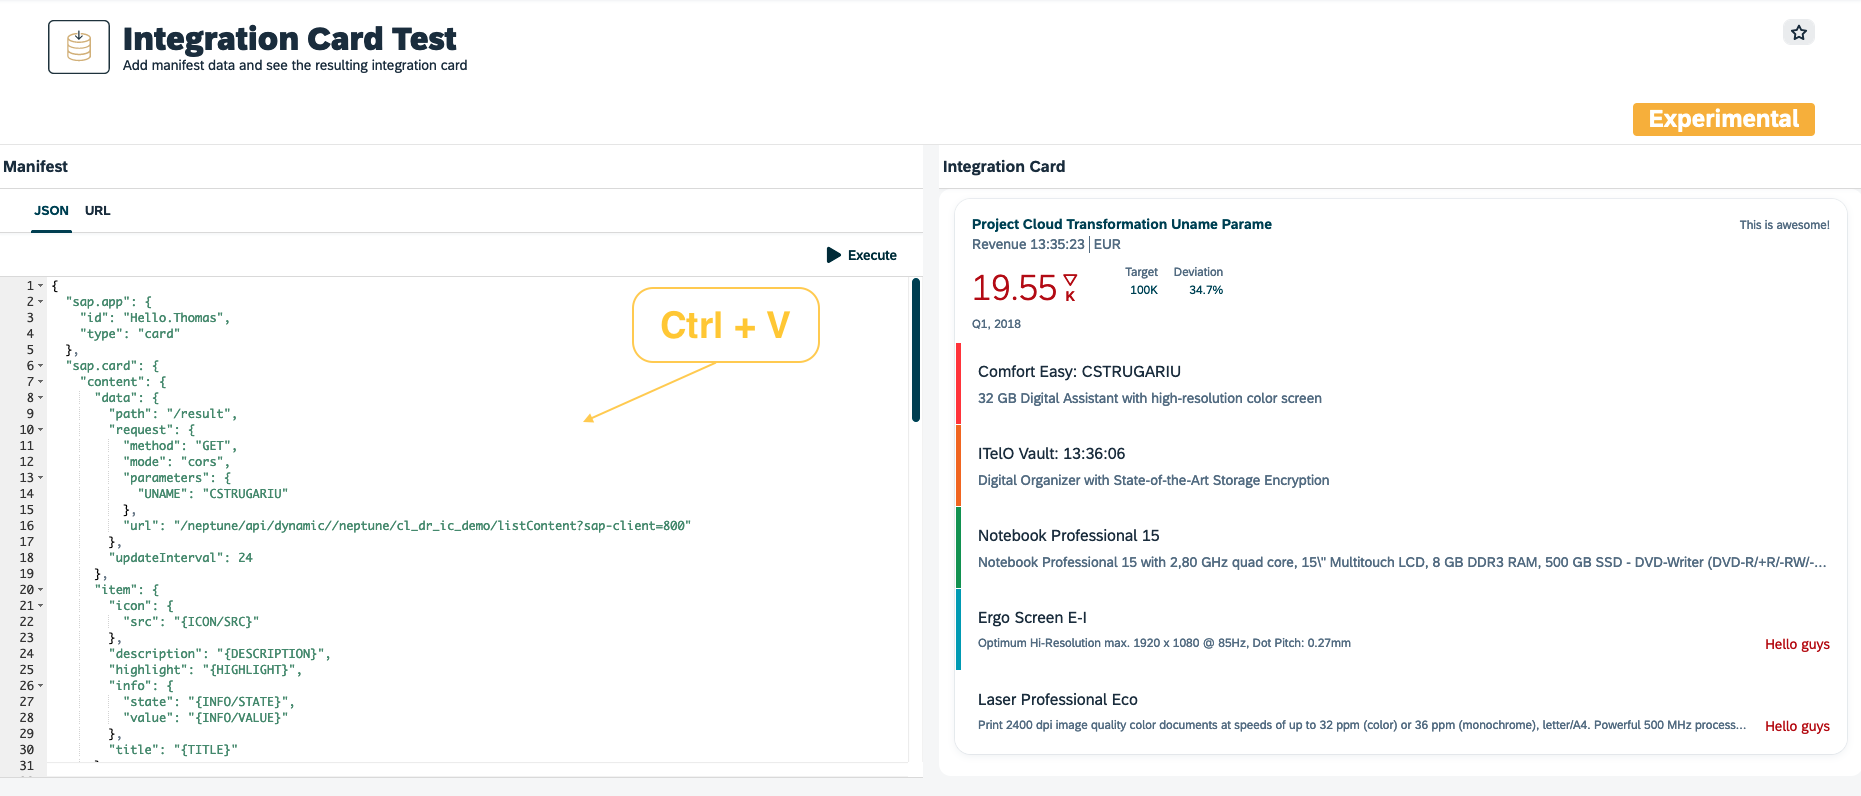Click the Experimental badge
This screenshot has height=796, width=1861.
coord(1723,119)
